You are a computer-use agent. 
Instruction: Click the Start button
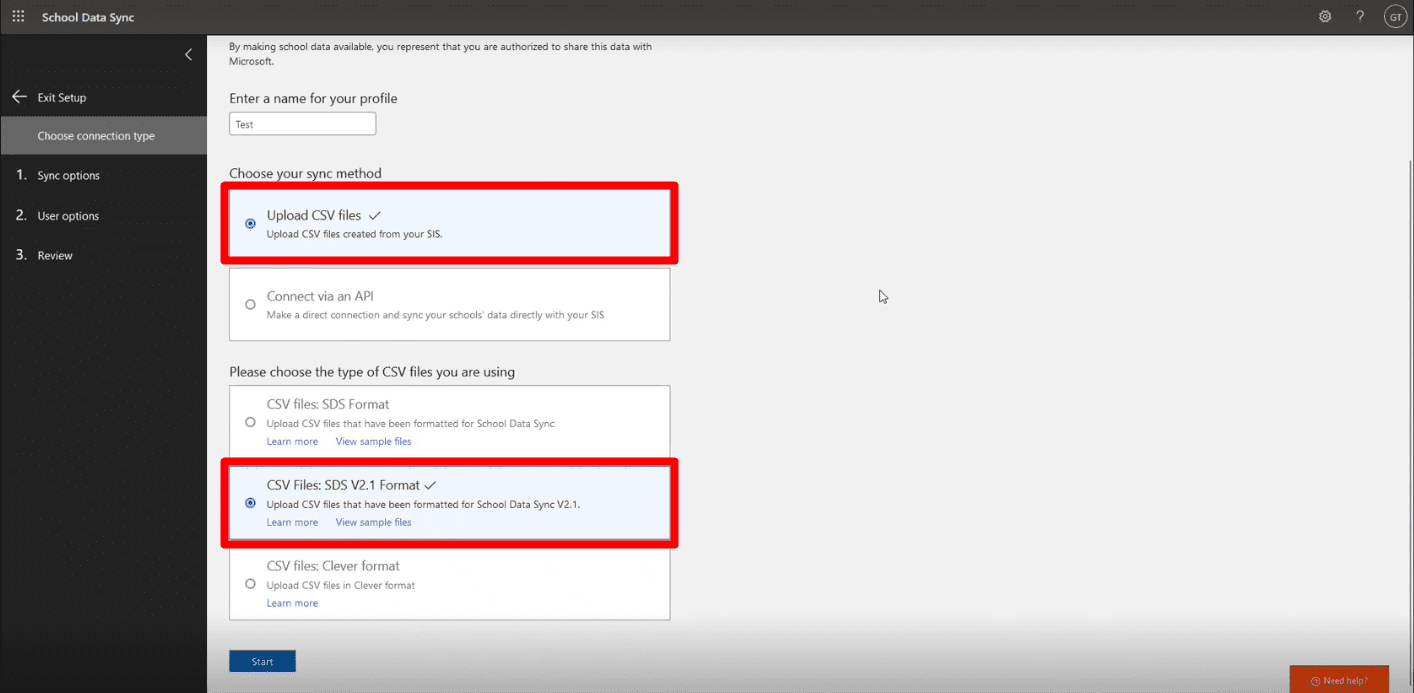point(262,662)
